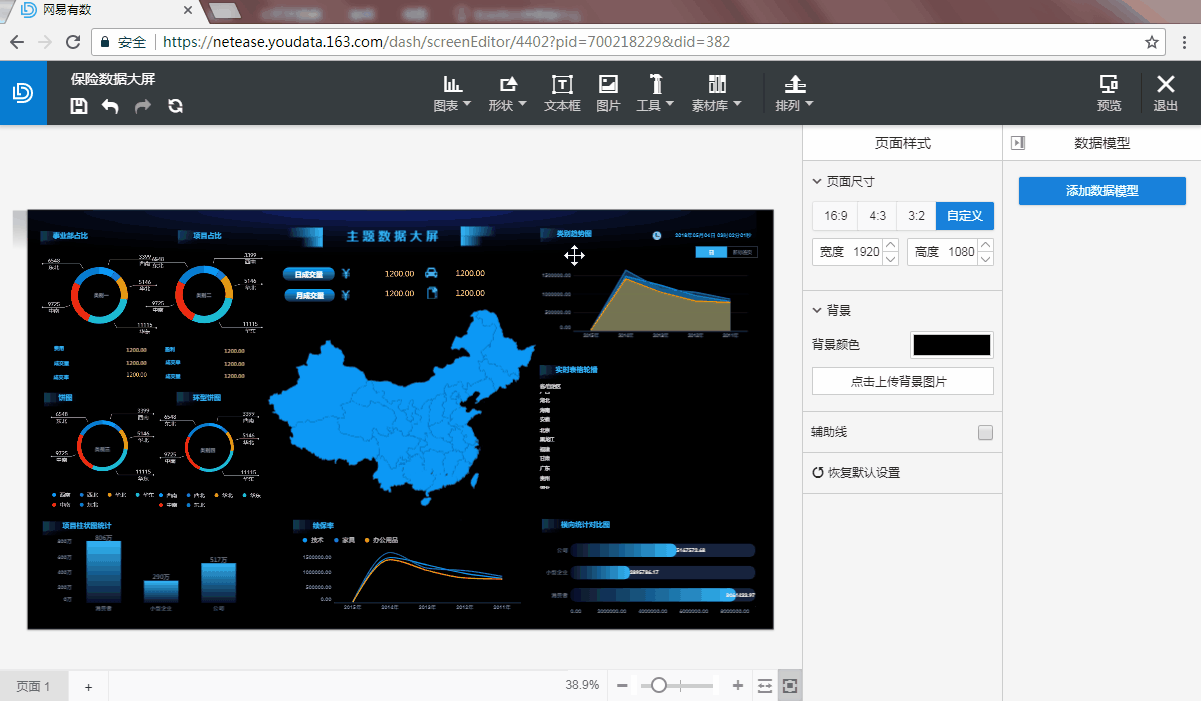
Task: Refresh the dashboard via the circular arrows icon
Action: point(175,106)
